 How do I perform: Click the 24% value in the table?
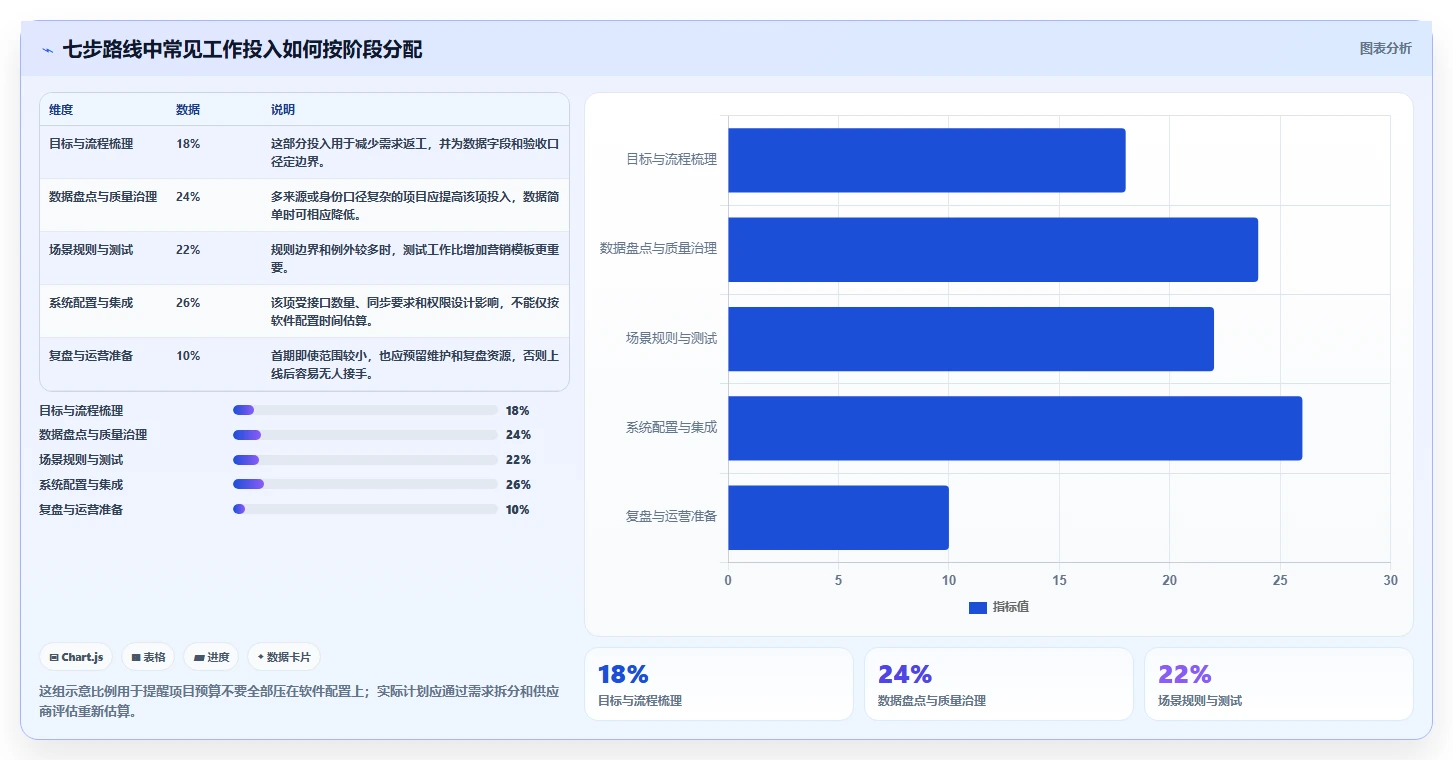coord(188,197)
